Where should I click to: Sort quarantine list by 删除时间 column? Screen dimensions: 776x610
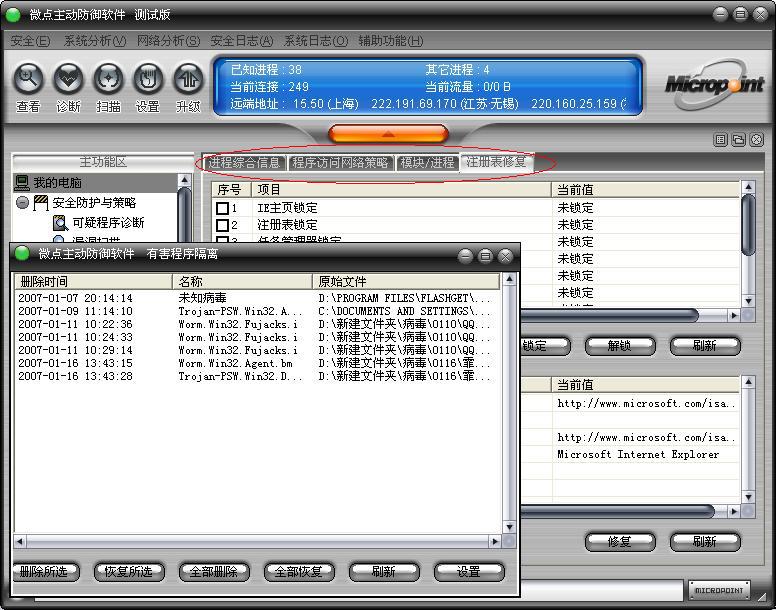(93, 282)
